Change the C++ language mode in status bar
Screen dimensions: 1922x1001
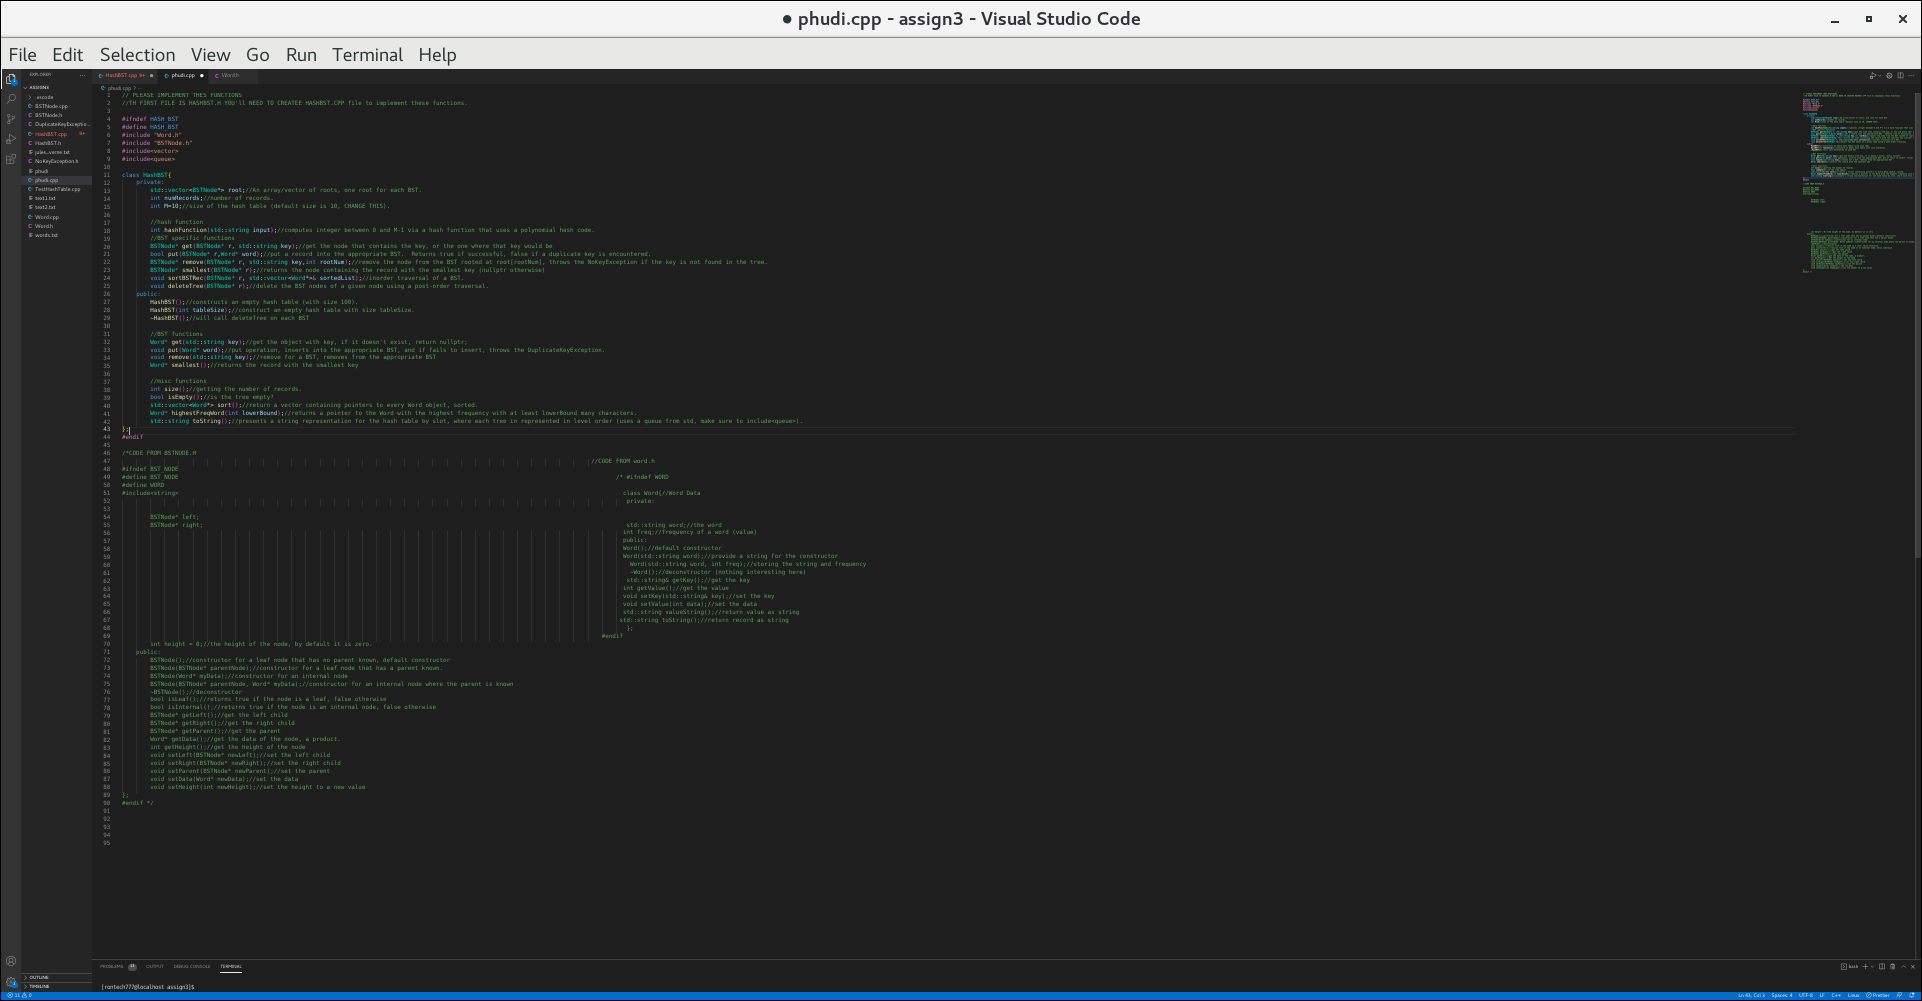(x=1836, y=995)
